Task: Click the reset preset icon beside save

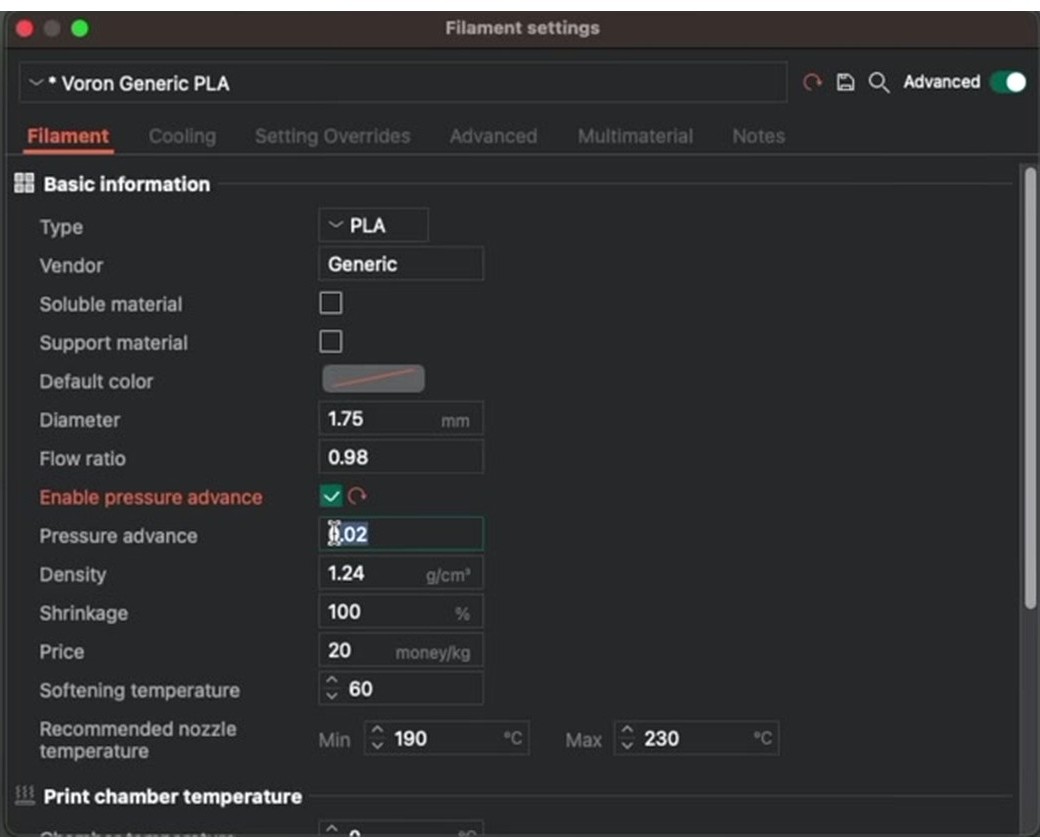Action: [812, 82]
